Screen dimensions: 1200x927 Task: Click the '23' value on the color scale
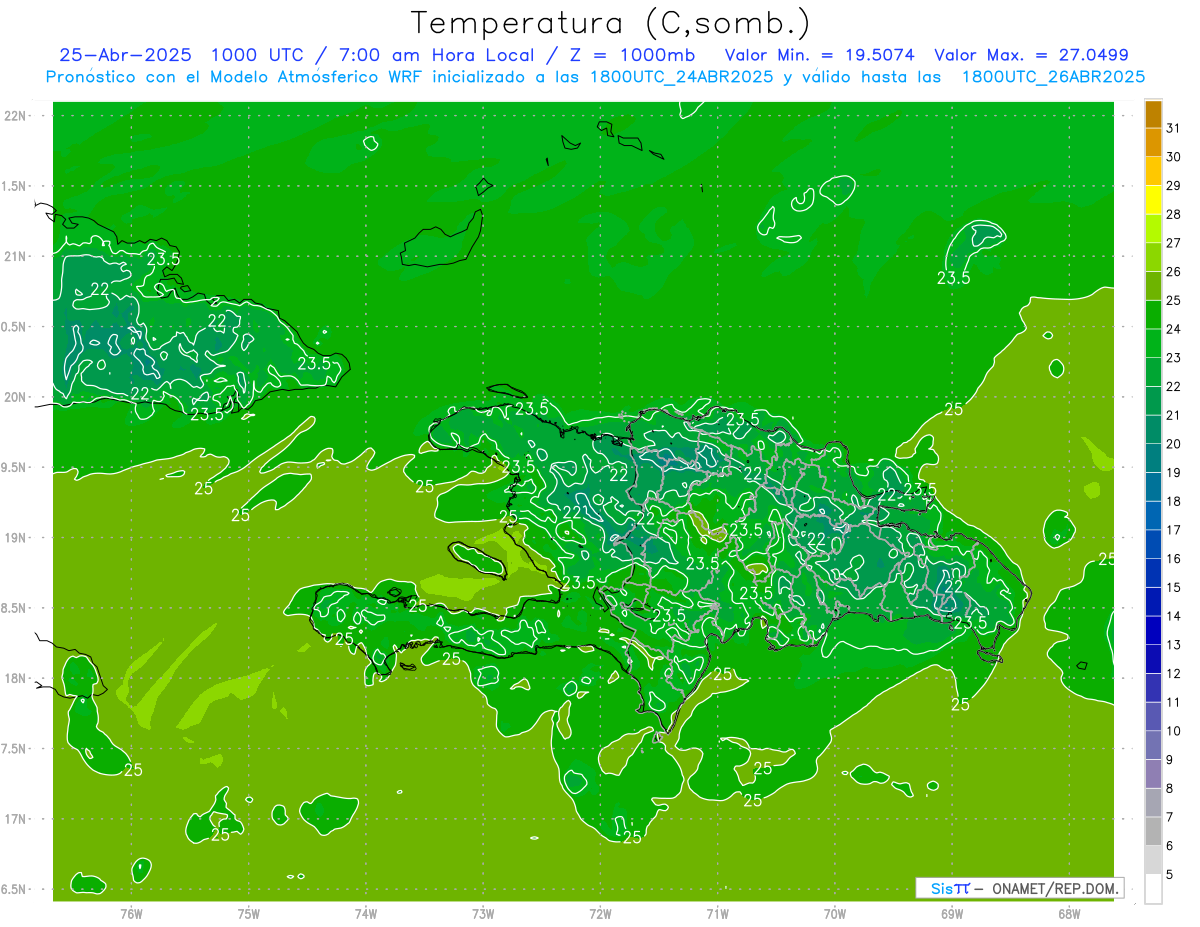[x=1174, y=358]
